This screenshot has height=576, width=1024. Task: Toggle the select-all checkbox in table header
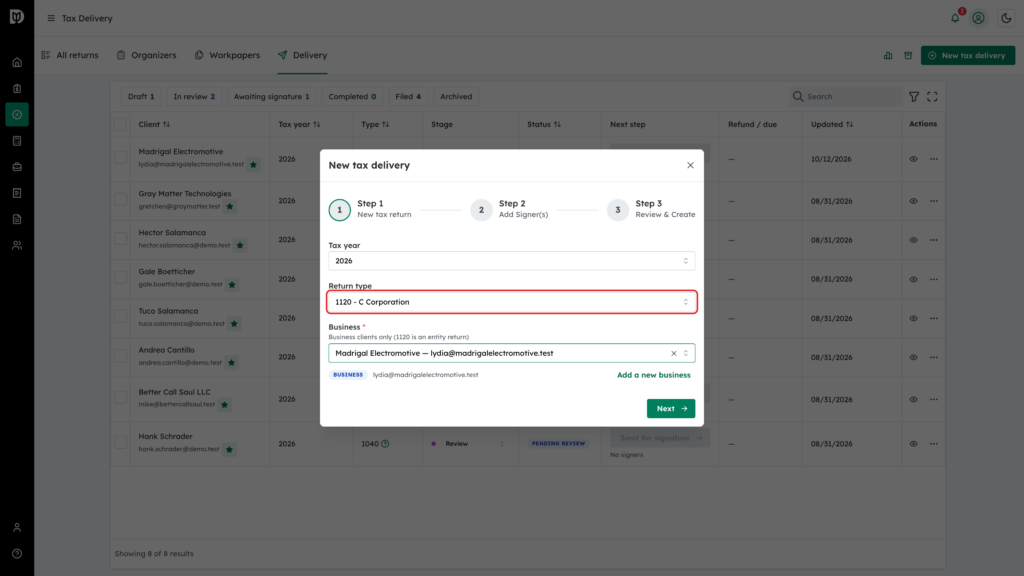coord(120,124)
